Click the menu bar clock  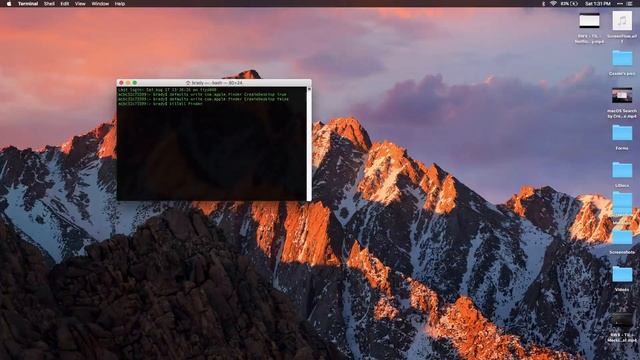coord(598,4)
